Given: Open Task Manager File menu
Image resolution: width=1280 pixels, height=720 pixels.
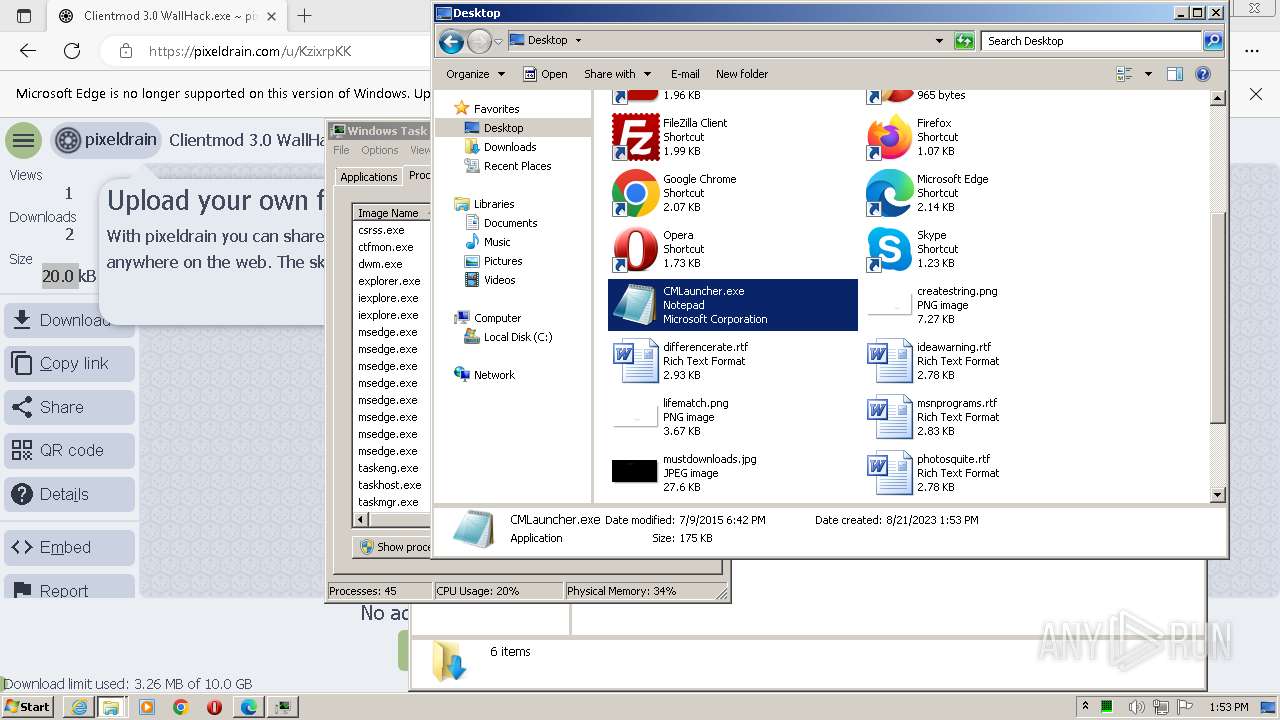Looking at the screenshot, I should [x=341, y=151].
